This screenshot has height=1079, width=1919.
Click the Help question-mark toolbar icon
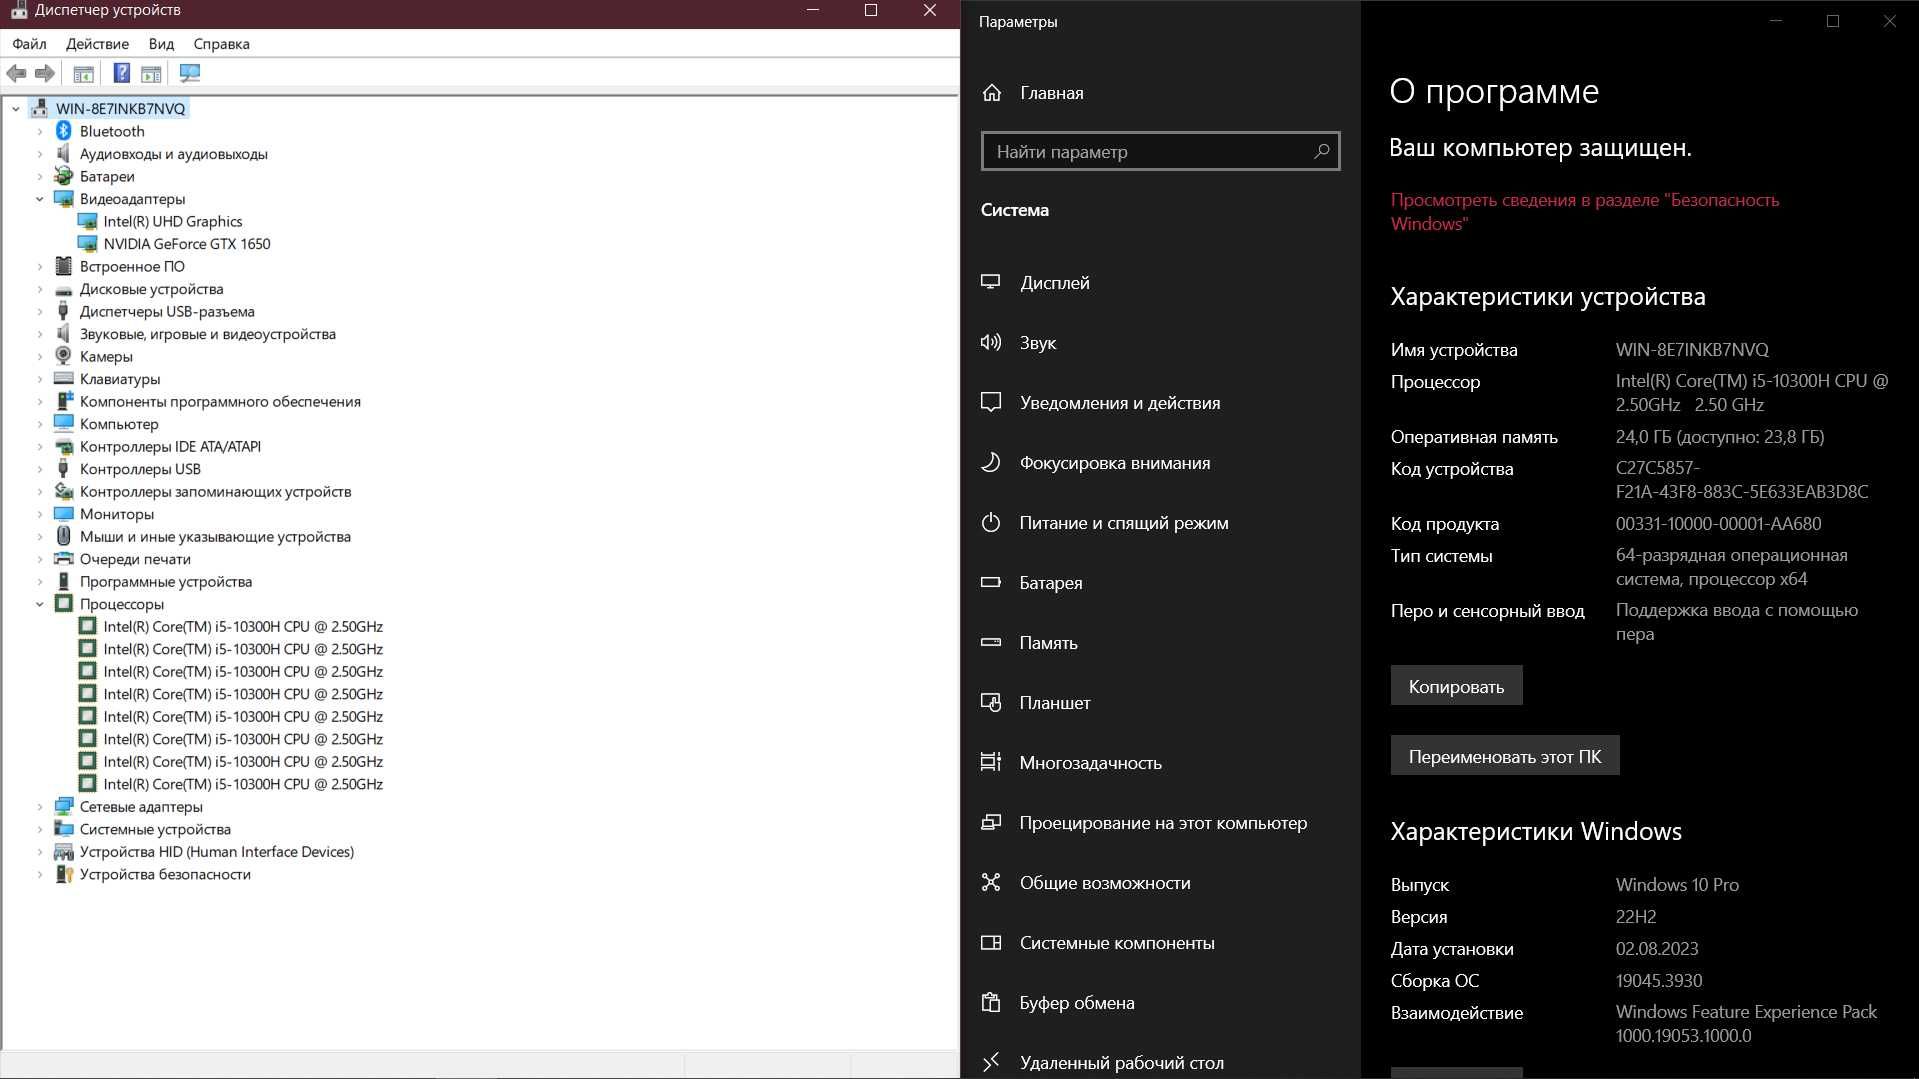121,73
